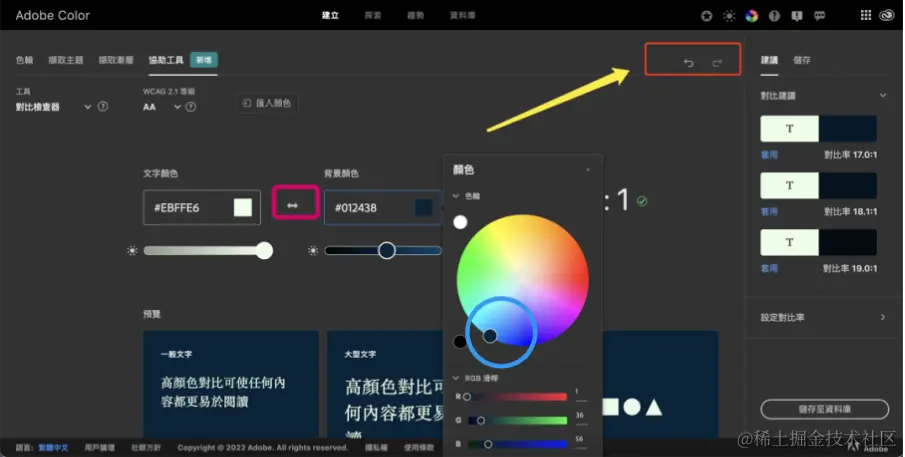Swap text and background colors

point(293,205)
